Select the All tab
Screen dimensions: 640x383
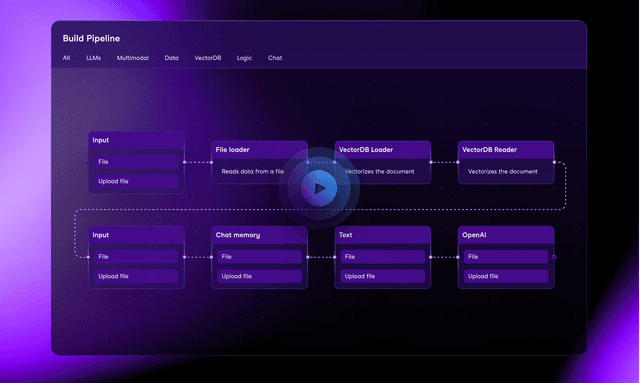coord(66,58)
